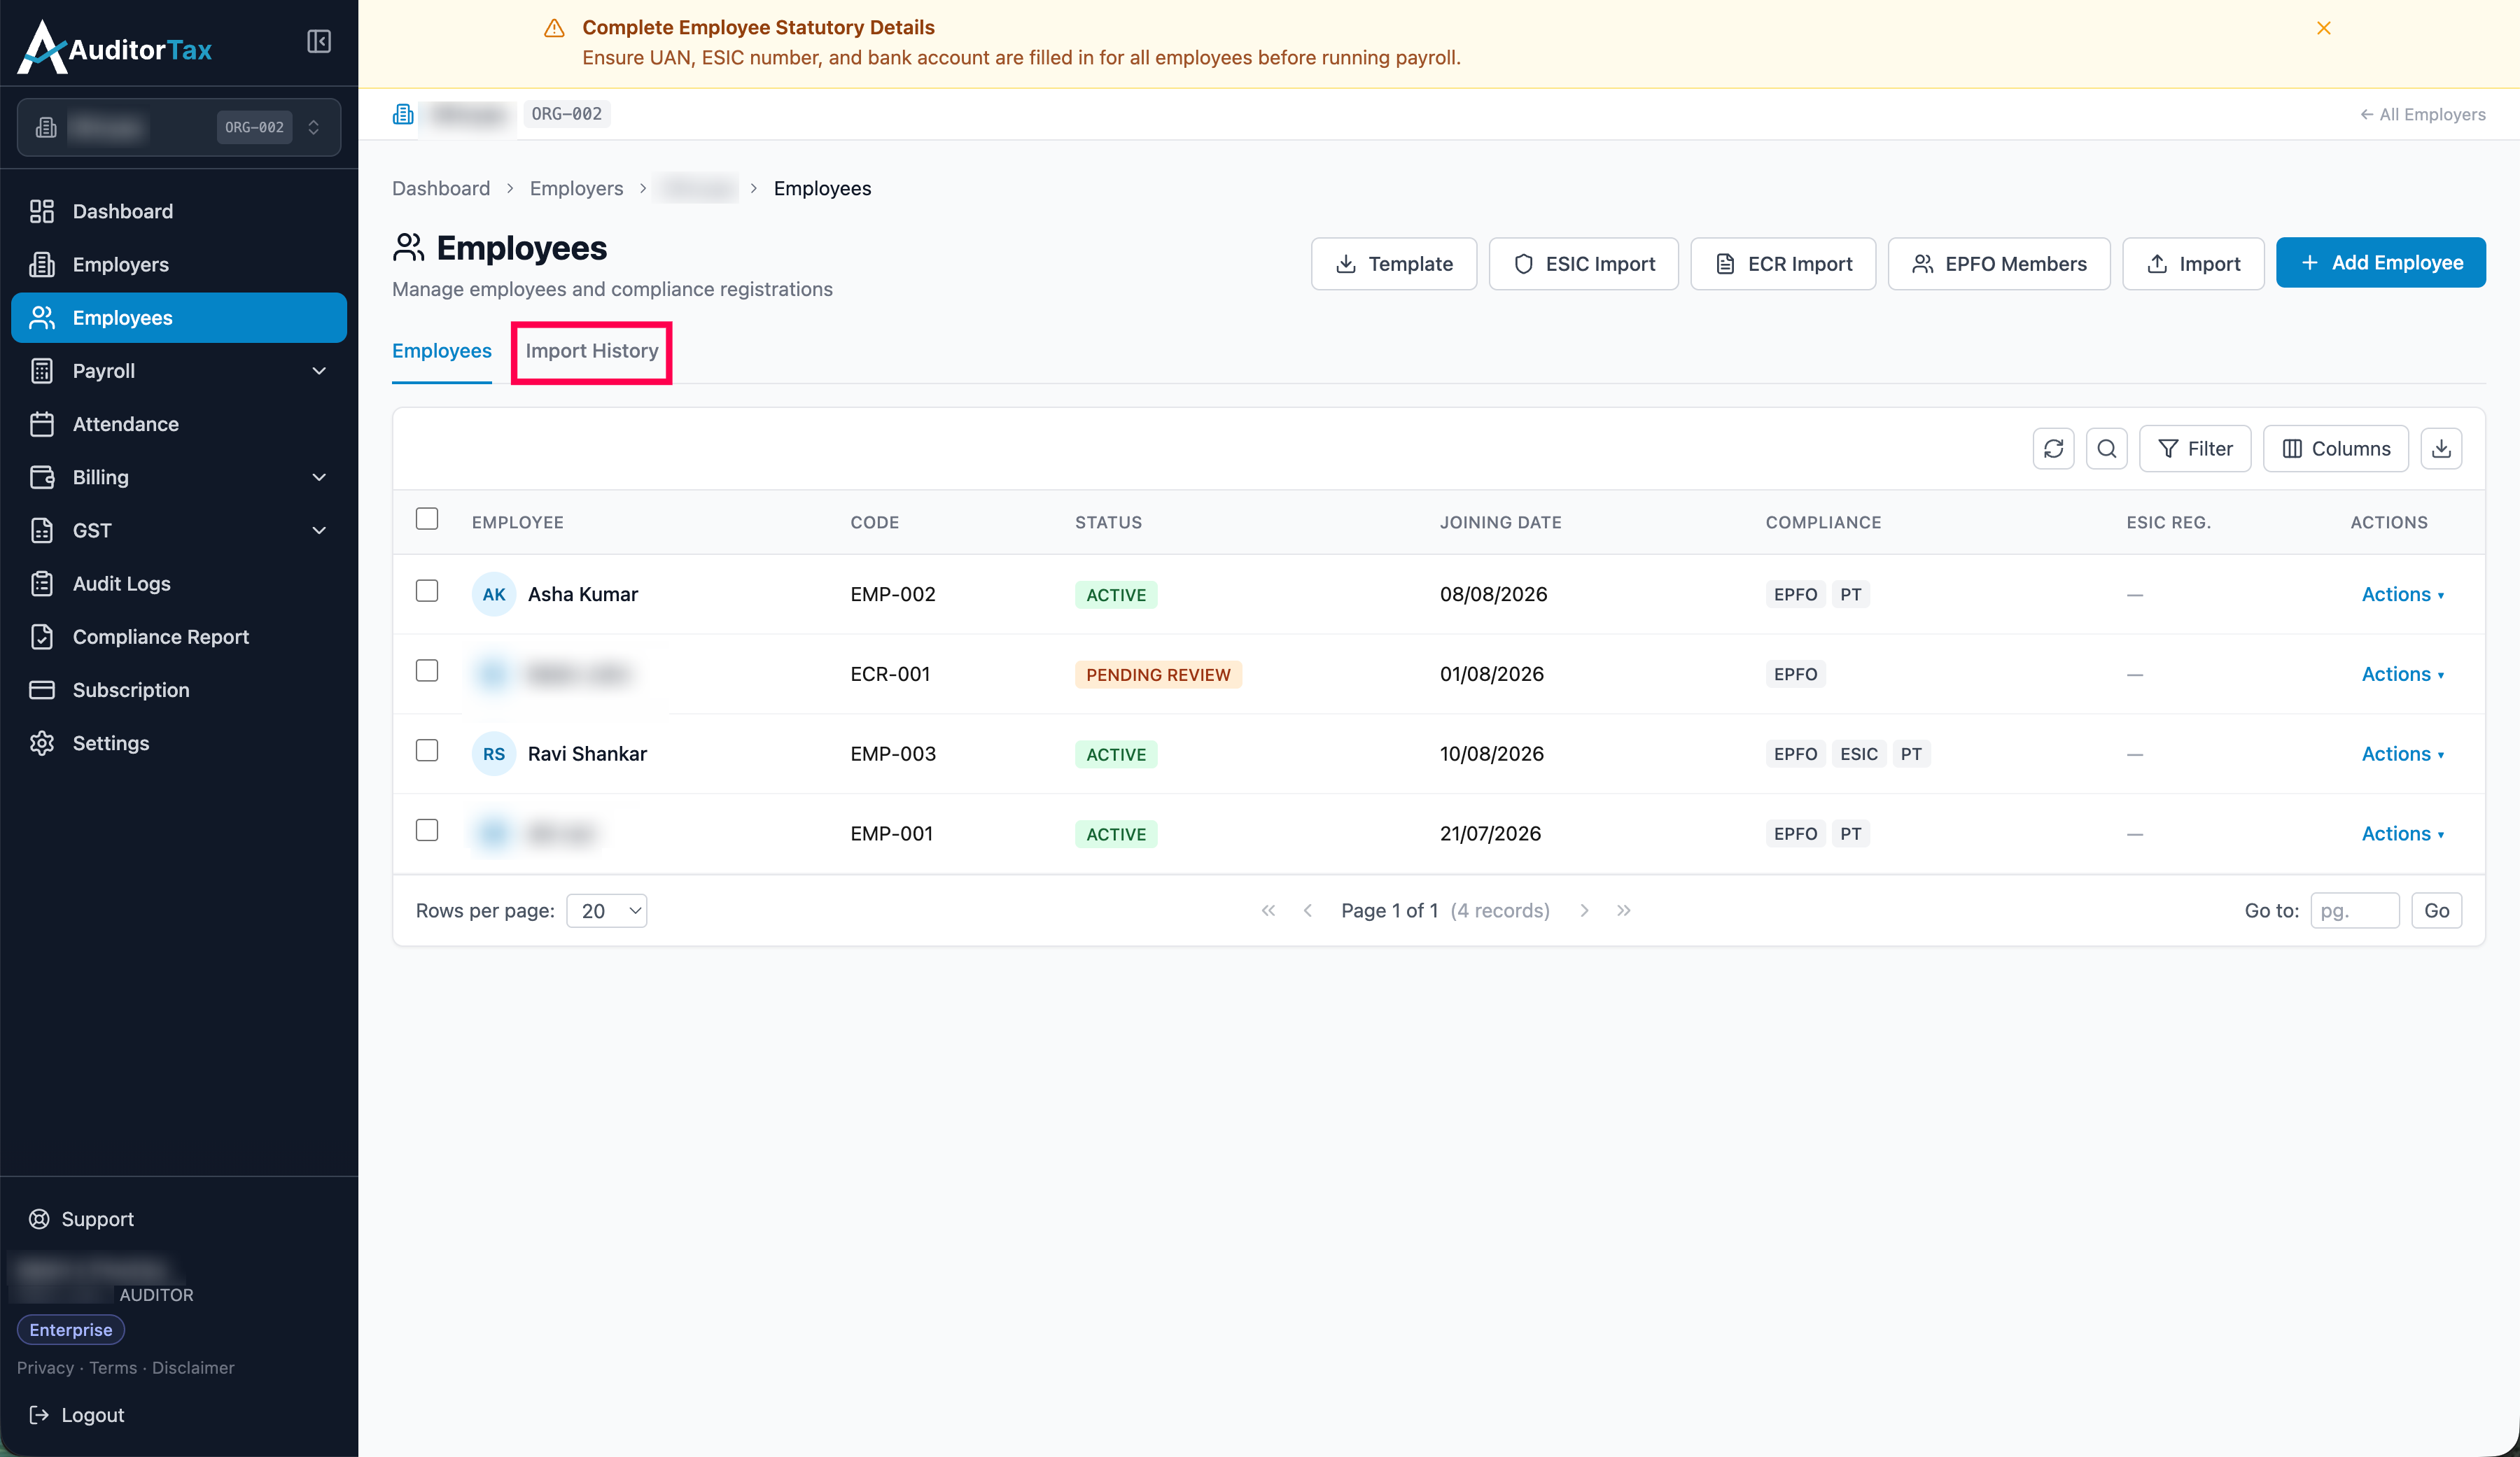Log out of AuditorTax
This screenshot has width=2520, height=1457.
(x=76, y=1414)
